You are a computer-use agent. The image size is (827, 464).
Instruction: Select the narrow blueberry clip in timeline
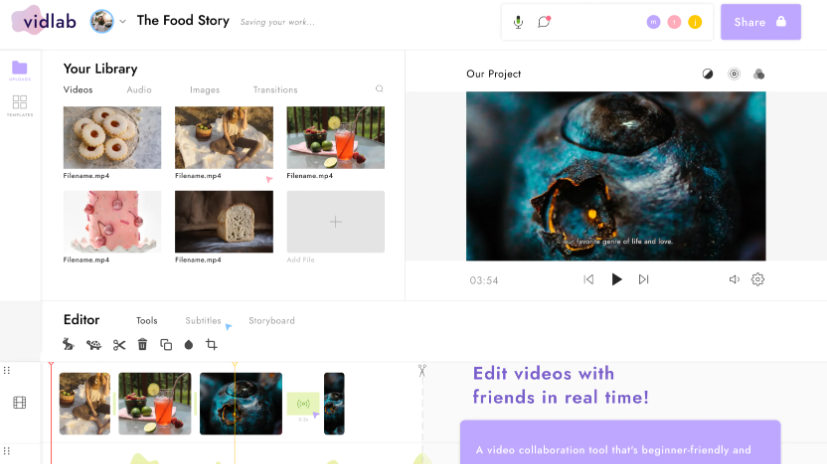click(334, 403)
